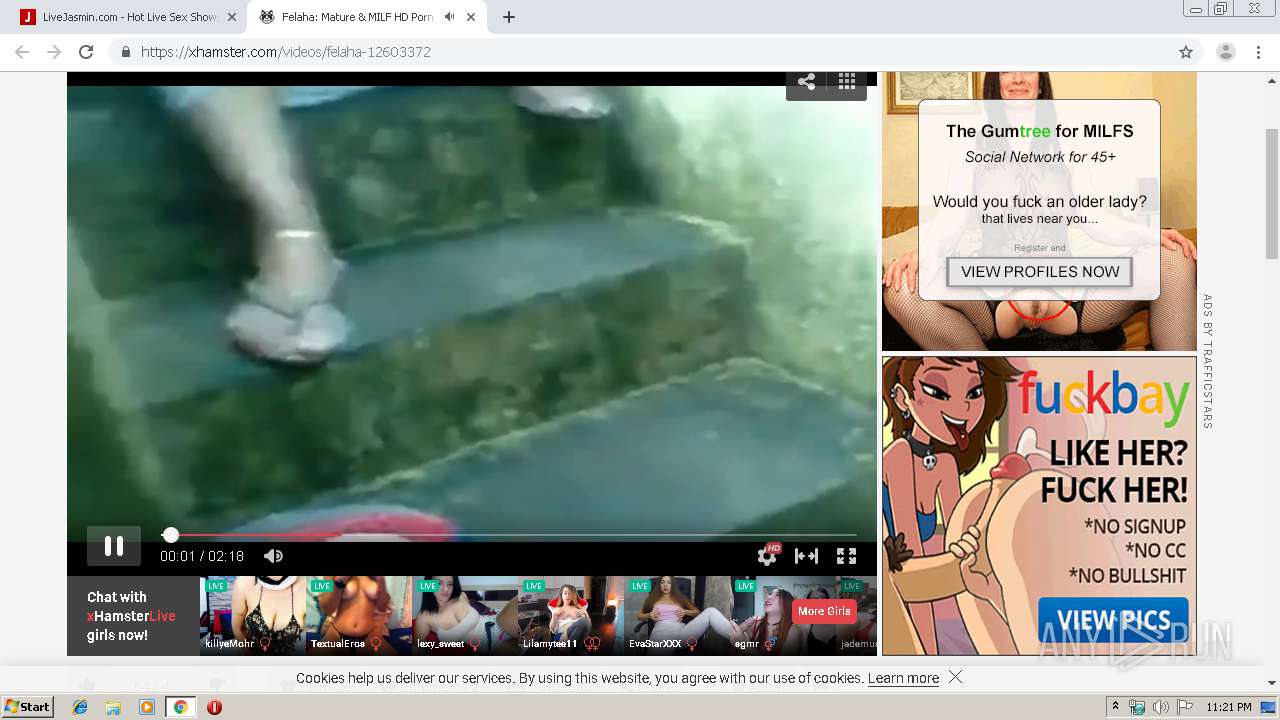The image size is (1280, 720).
Task: Click the More Girls button
Action: (x=824, y=611)
